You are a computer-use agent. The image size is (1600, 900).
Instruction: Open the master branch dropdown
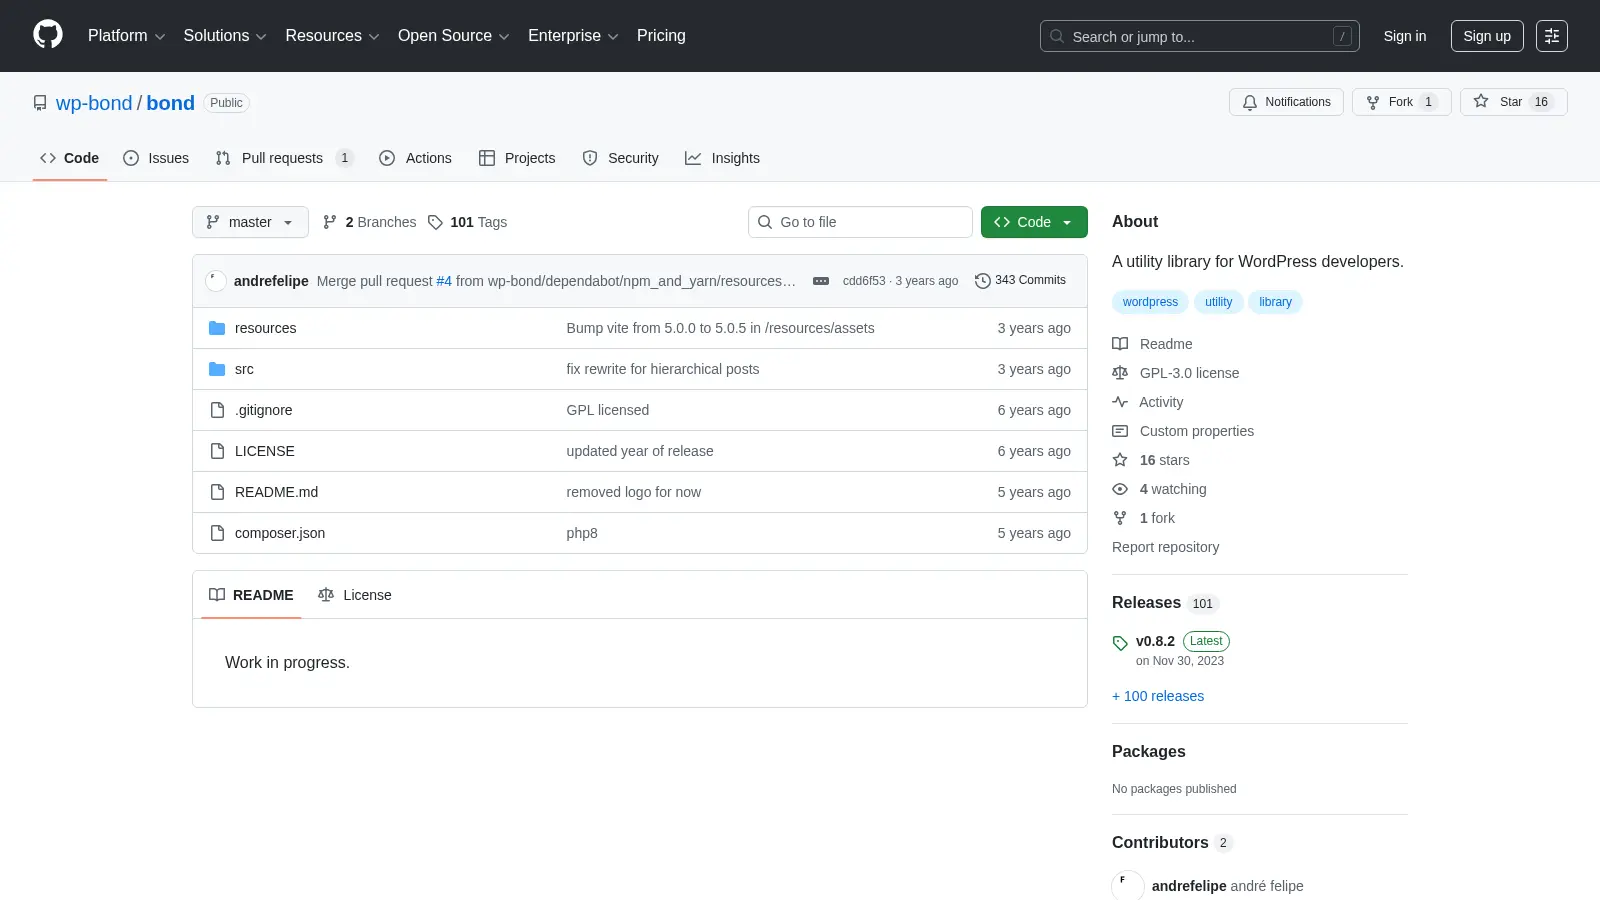pos(250,222)
